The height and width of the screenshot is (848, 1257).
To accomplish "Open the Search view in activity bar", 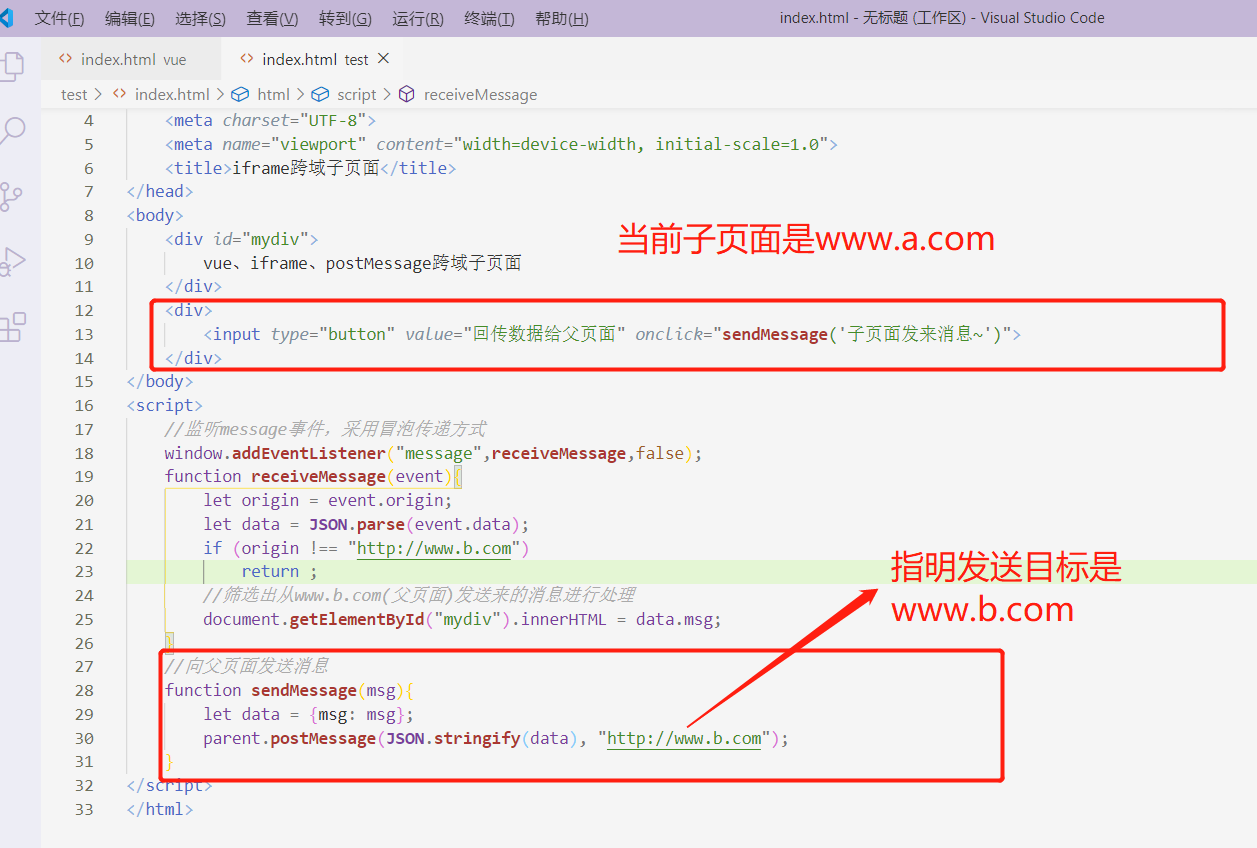I will (12, 131).
